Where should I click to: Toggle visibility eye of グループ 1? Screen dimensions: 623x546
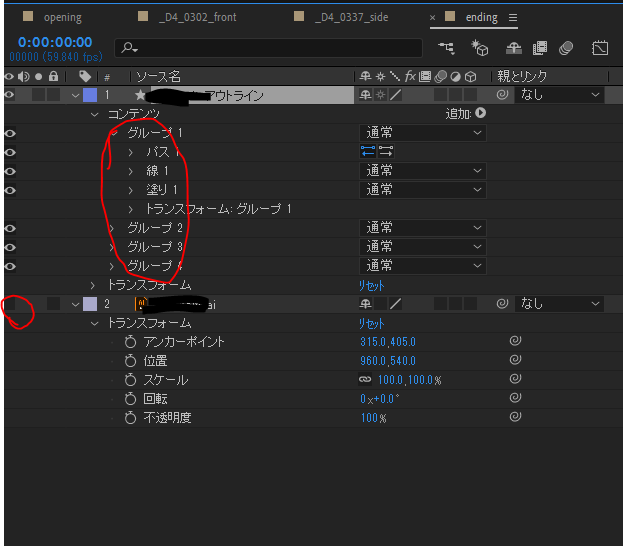point(10,134)
